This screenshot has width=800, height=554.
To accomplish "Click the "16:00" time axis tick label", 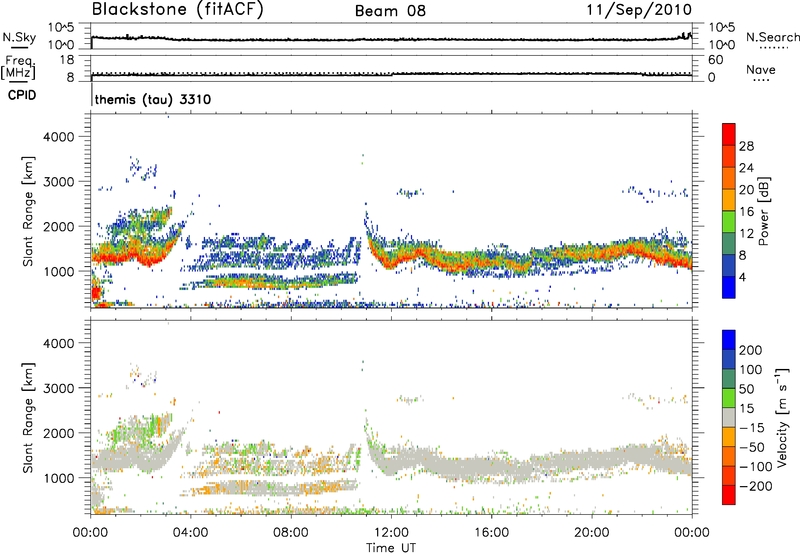I will 491,533.
